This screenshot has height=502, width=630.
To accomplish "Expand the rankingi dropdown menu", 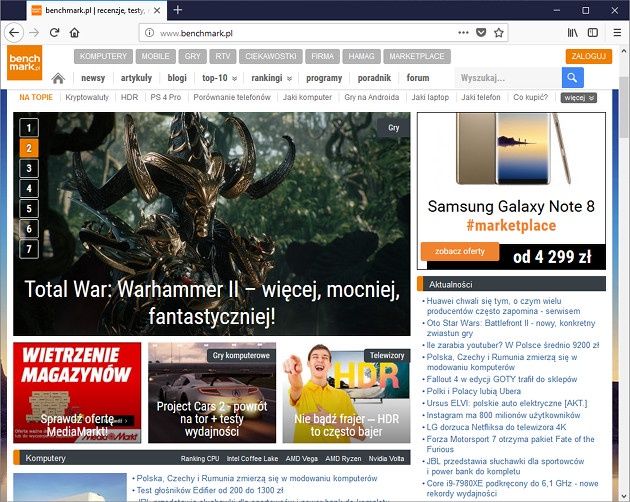I will point(272,78).
